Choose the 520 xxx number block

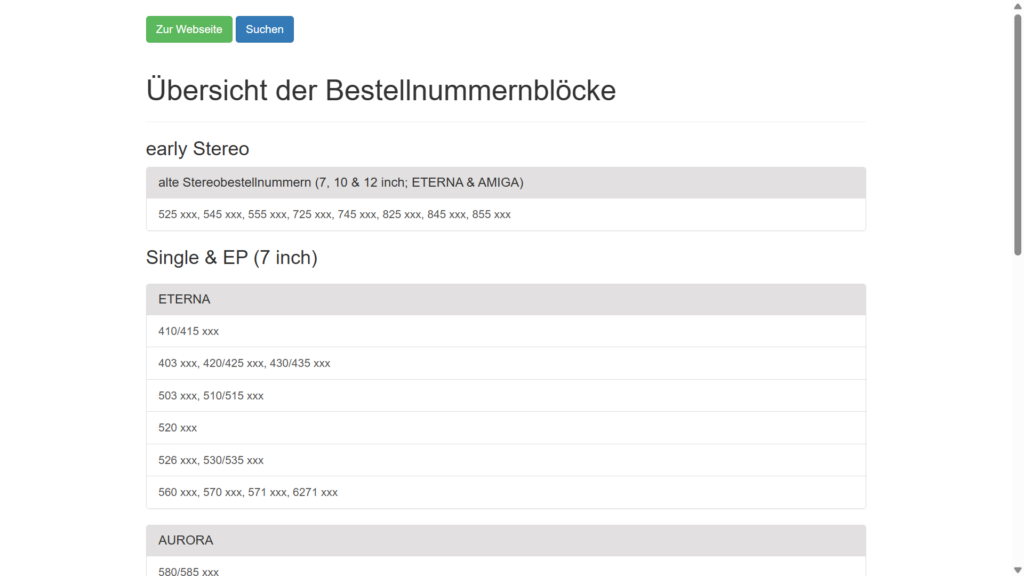[x=178, y=428]
